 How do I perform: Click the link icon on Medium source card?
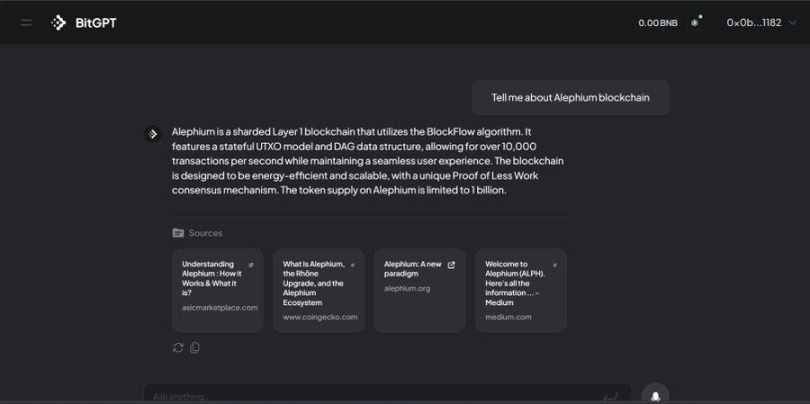pos(554,265)
